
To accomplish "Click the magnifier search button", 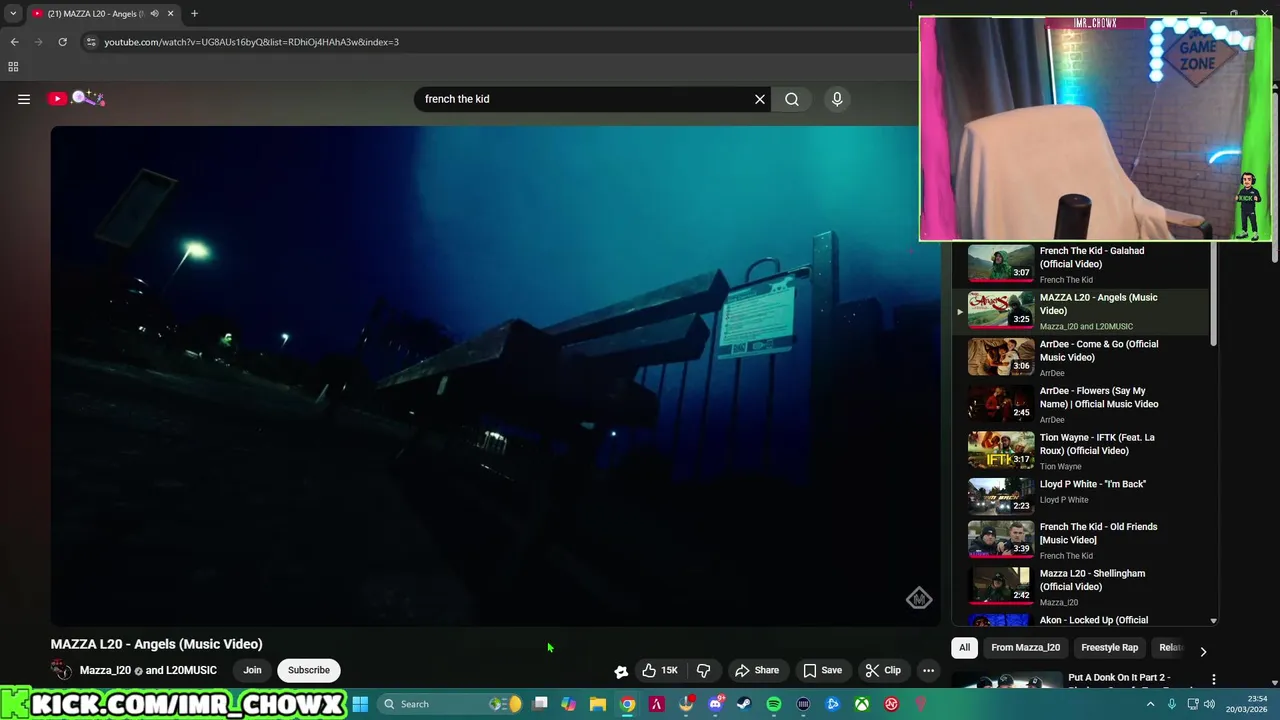I will 792,99.
